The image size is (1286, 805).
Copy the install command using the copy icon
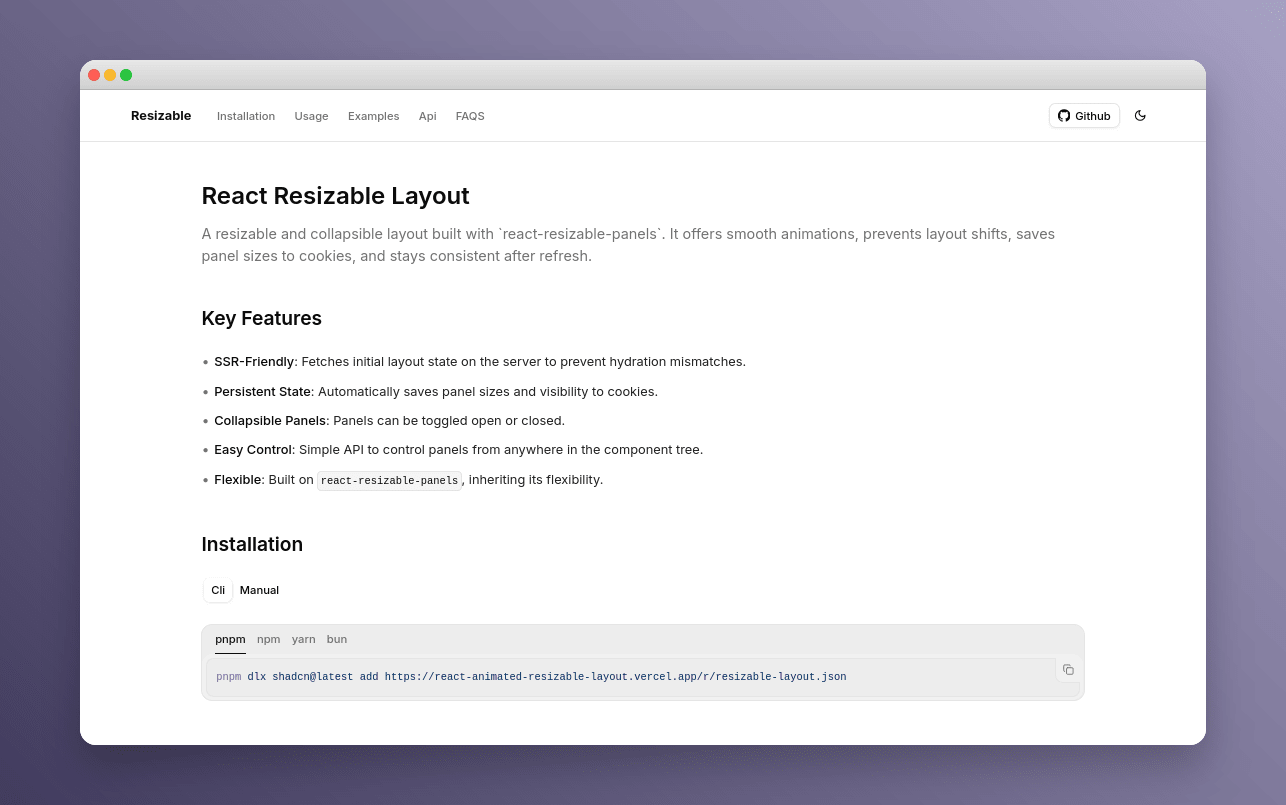coord(1067,670)
